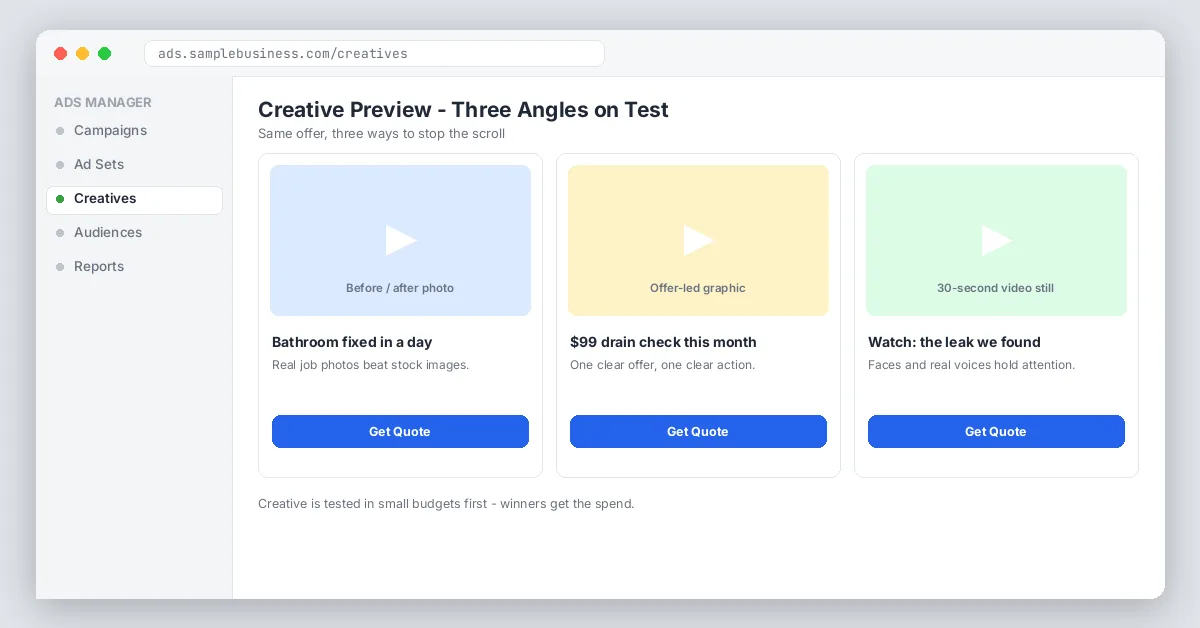Get Quote under Bathroom fixed in a day
The height and width of the screenshot is (628, 1200).
400,432
